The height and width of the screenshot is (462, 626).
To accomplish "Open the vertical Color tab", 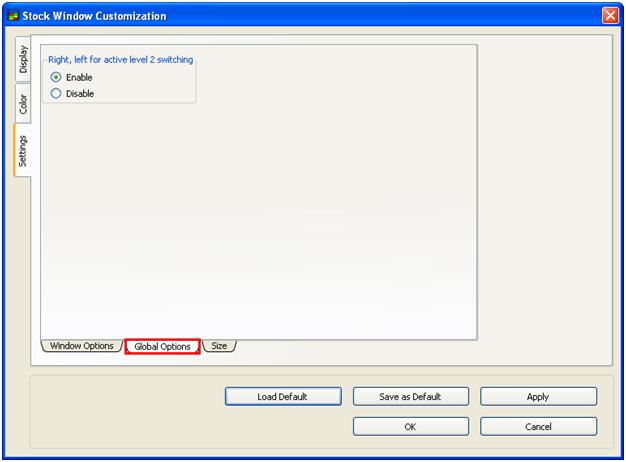I will pyautogui.click(x=23, y=104).
